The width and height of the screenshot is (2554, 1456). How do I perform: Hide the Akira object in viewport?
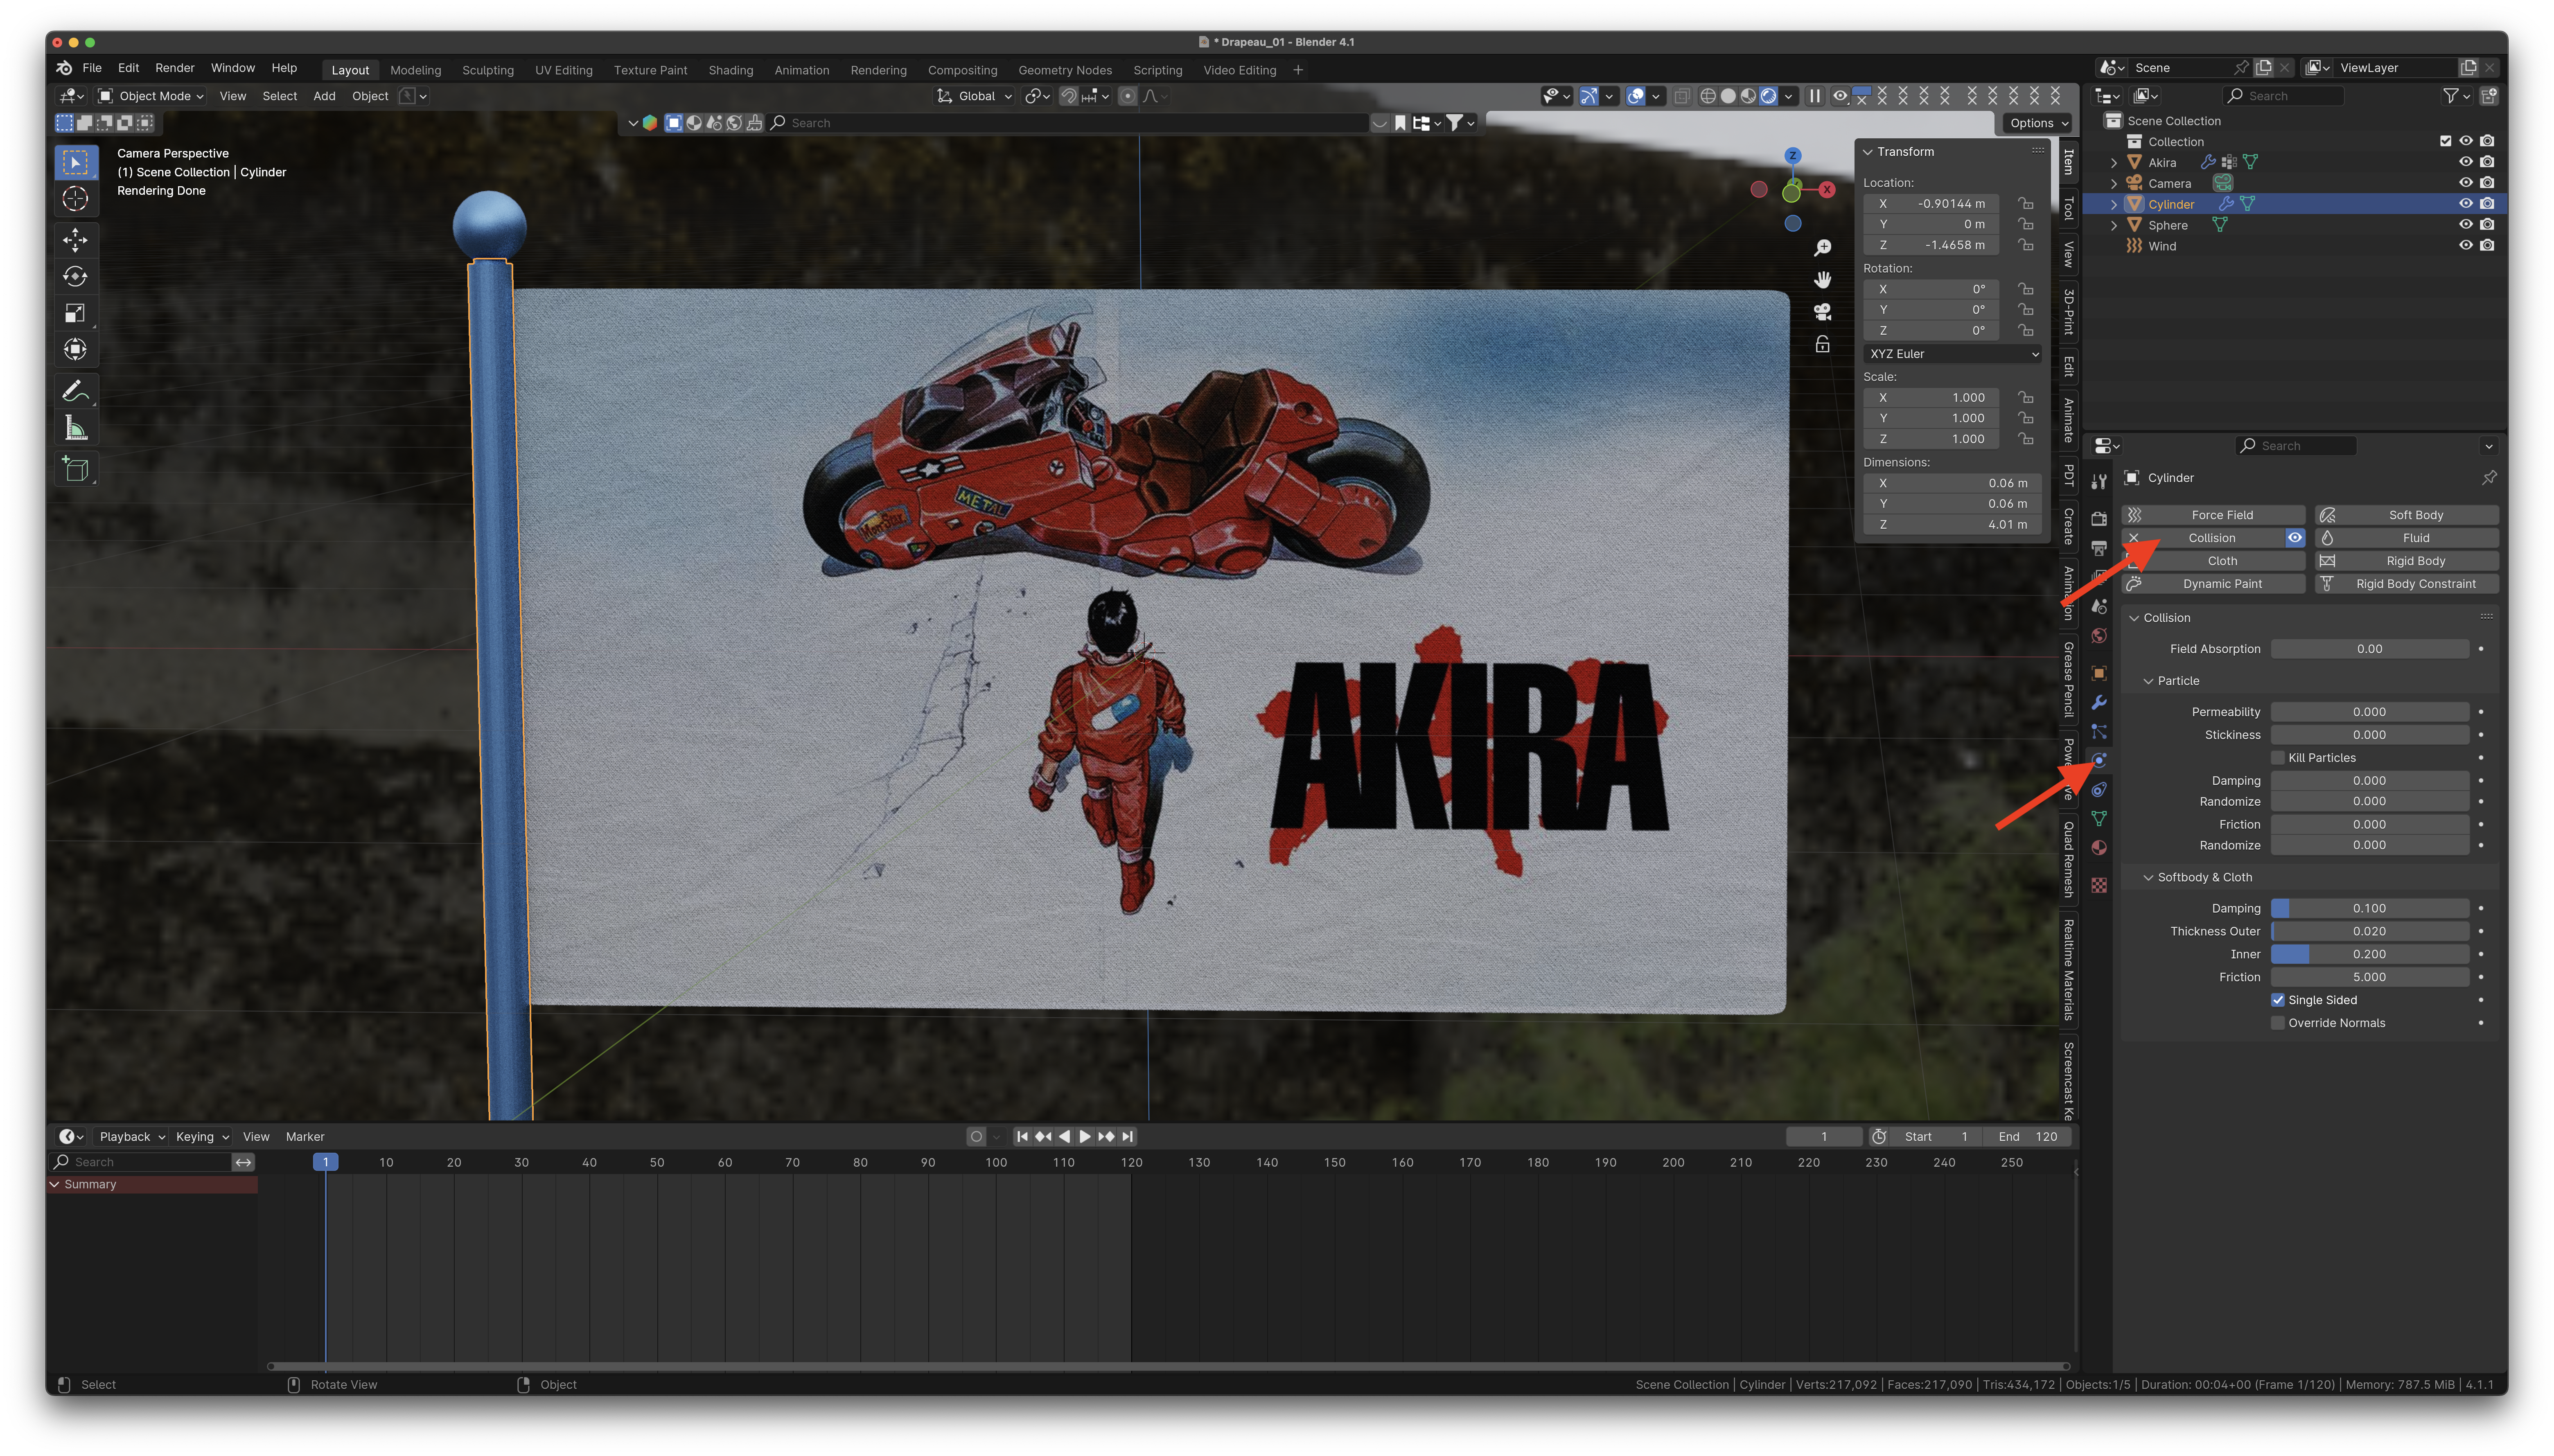[2466, 162]
